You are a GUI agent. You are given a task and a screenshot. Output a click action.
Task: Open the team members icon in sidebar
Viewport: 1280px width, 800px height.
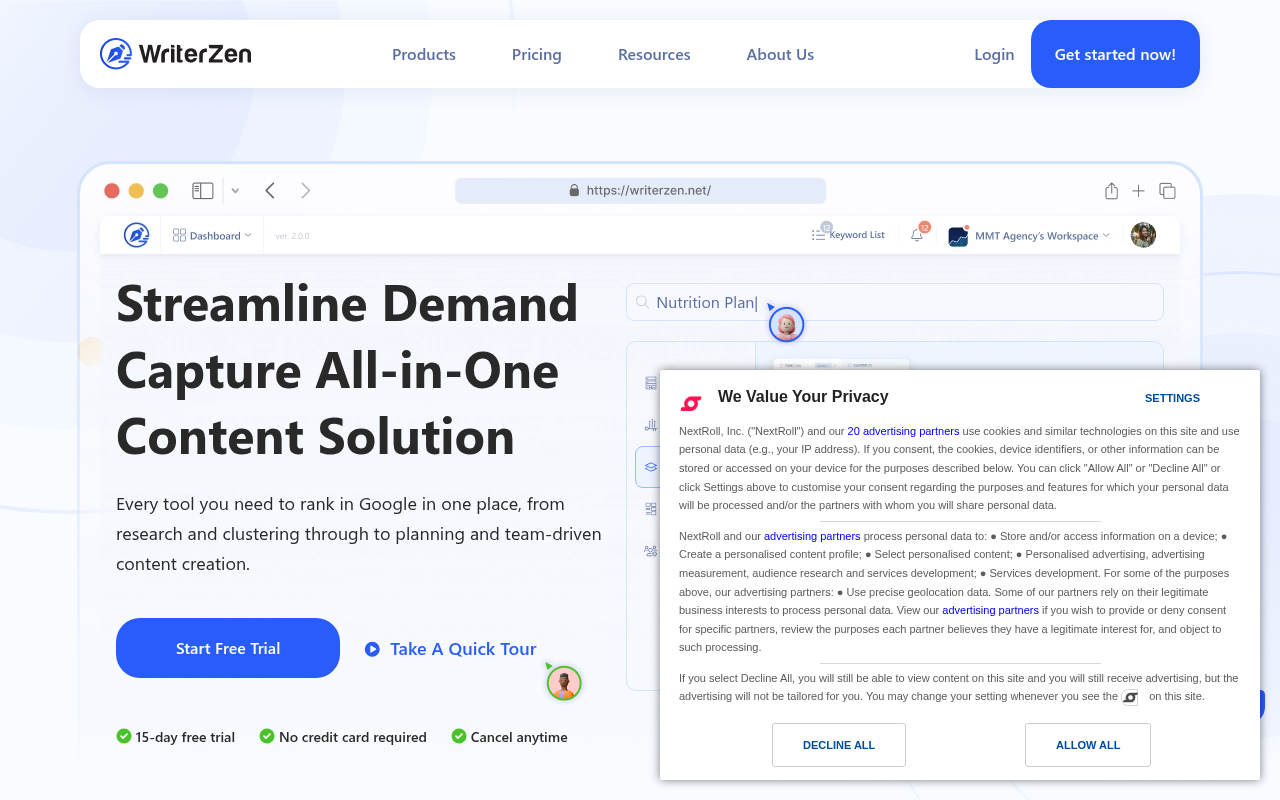pos(650,550)
